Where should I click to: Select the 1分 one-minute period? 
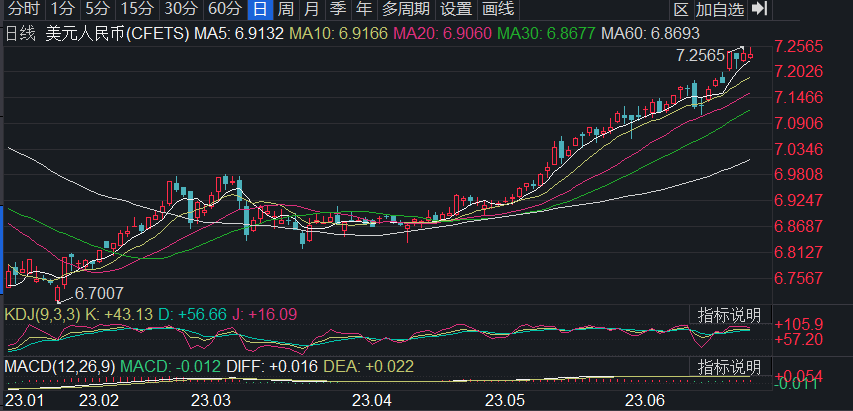click(x=62, y=11)
